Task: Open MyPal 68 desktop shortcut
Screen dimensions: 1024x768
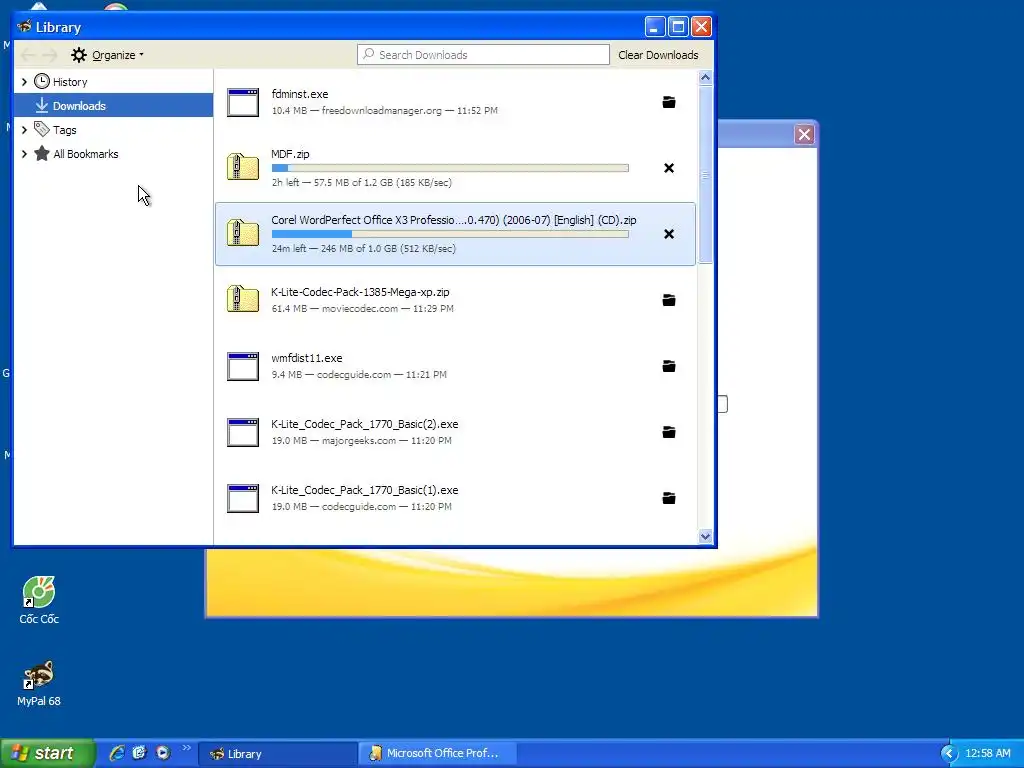Action: tap(39, 684)
